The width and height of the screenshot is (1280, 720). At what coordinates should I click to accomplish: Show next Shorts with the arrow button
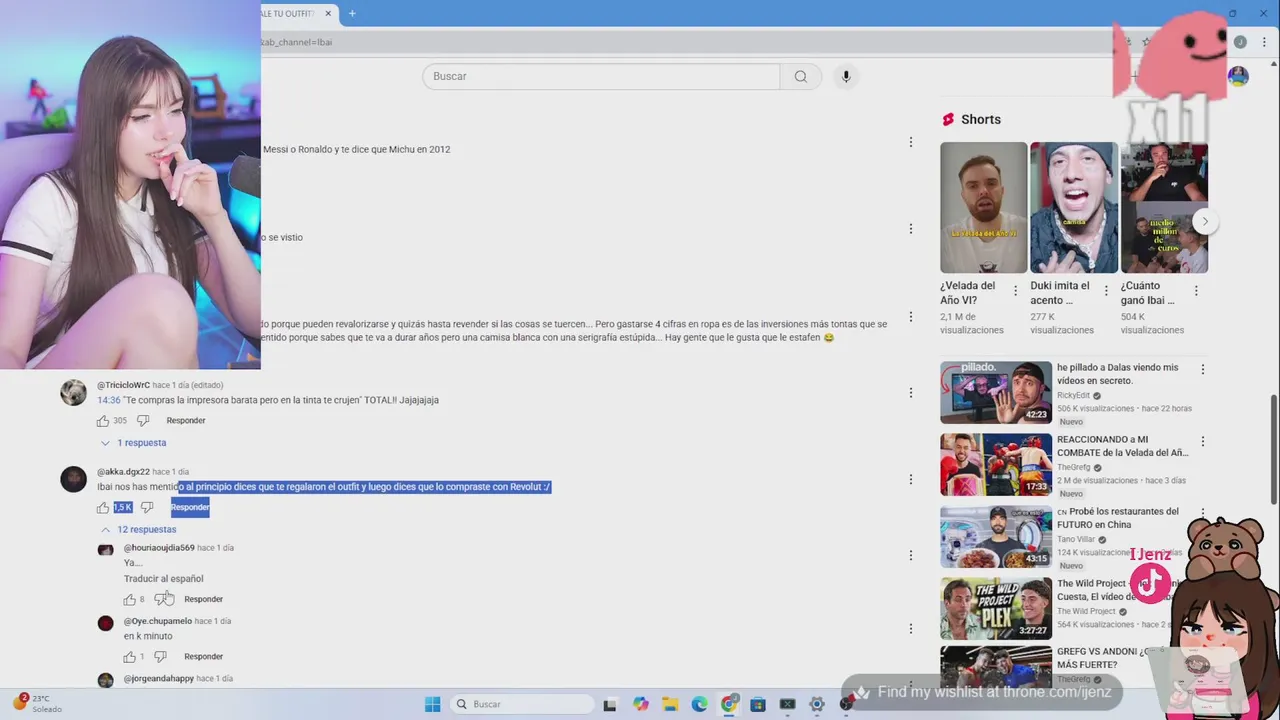point(1205,221)
